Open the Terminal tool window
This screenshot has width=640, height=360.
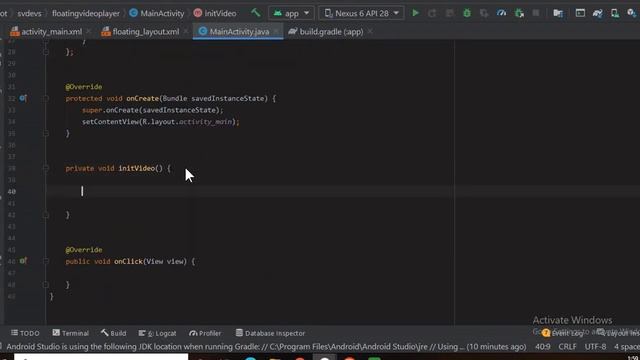pyautogui.click(x=70, y=333)
